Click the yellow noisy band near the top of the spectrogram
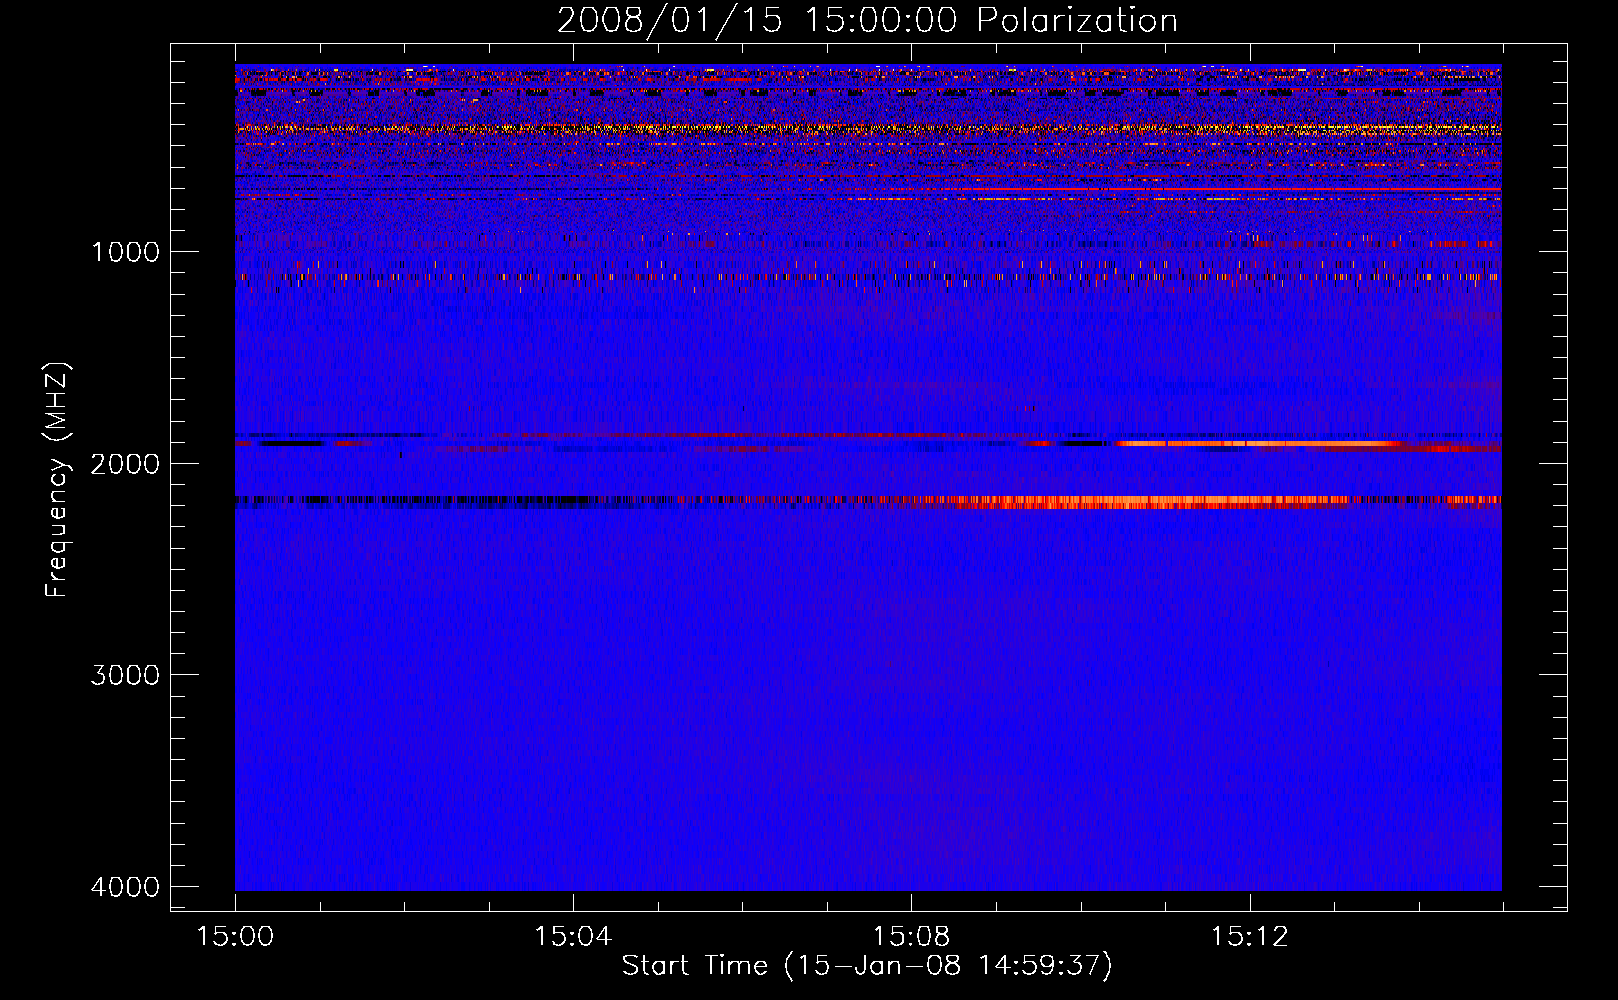The image size is (1618, 1000). point(868,129)
